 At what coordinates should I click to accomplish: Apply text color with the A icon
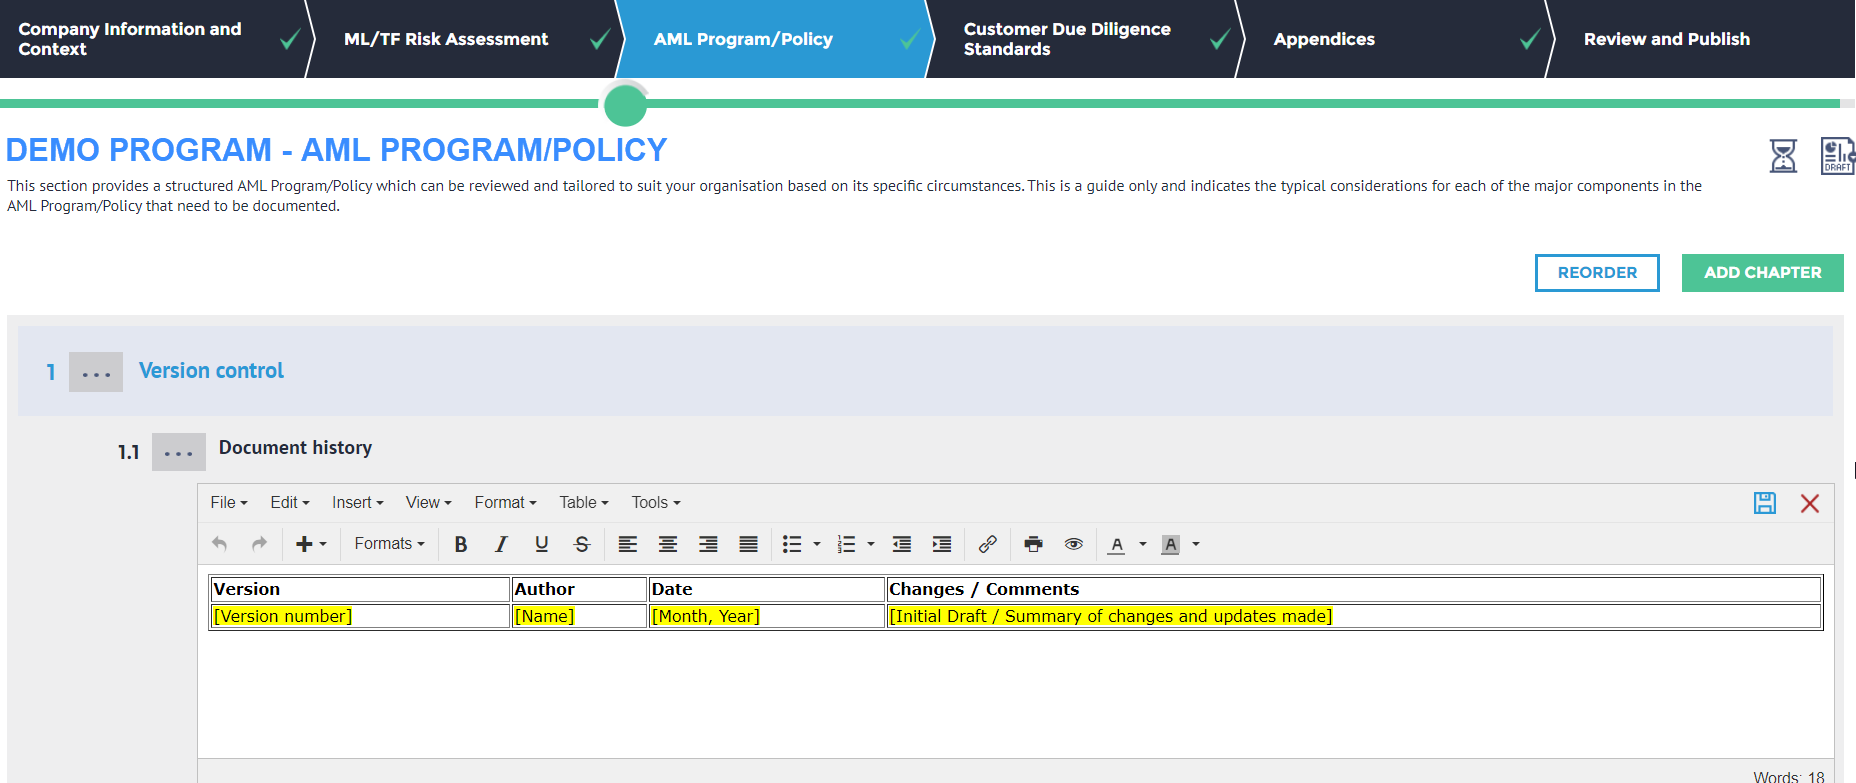coord(1117,544)
